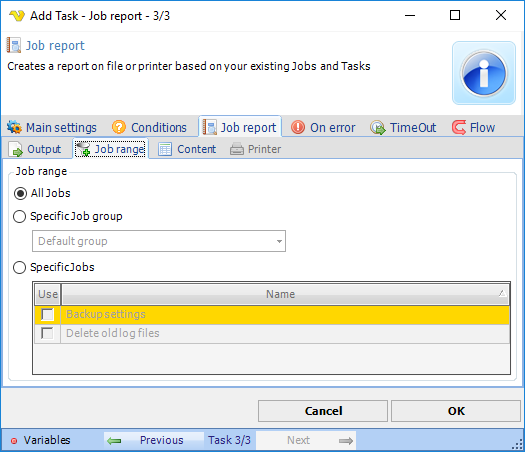Check the Use box for Delete old log files
The image size is (525, 452).
(x=47, y=333)
